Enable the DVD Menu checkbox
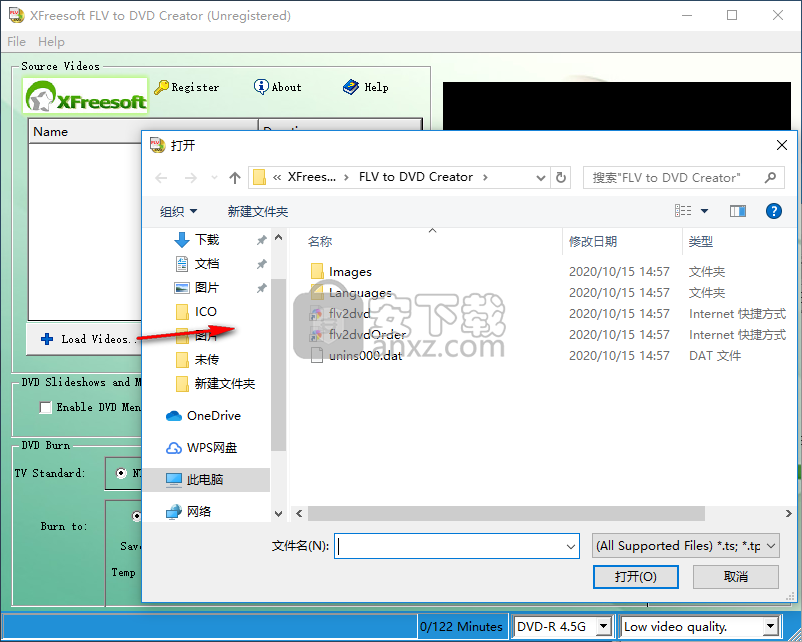This screenshot has height=642, width=802. [46, 407]
